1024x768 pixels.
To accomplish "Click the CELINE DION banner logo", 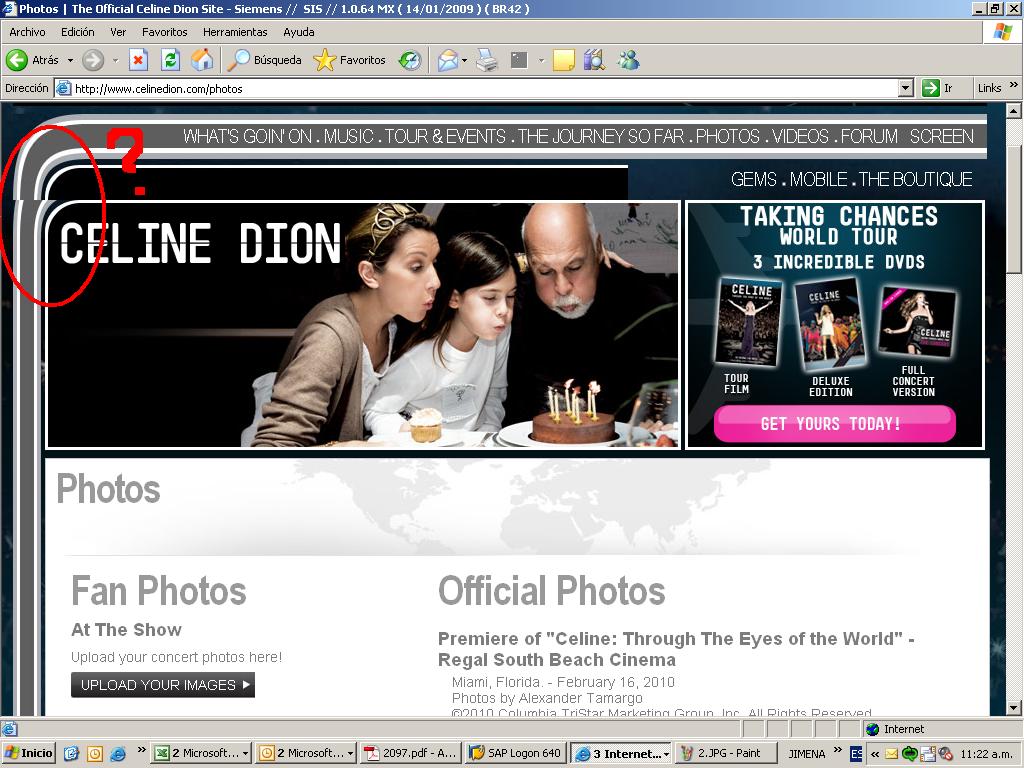I will point(200,243).
